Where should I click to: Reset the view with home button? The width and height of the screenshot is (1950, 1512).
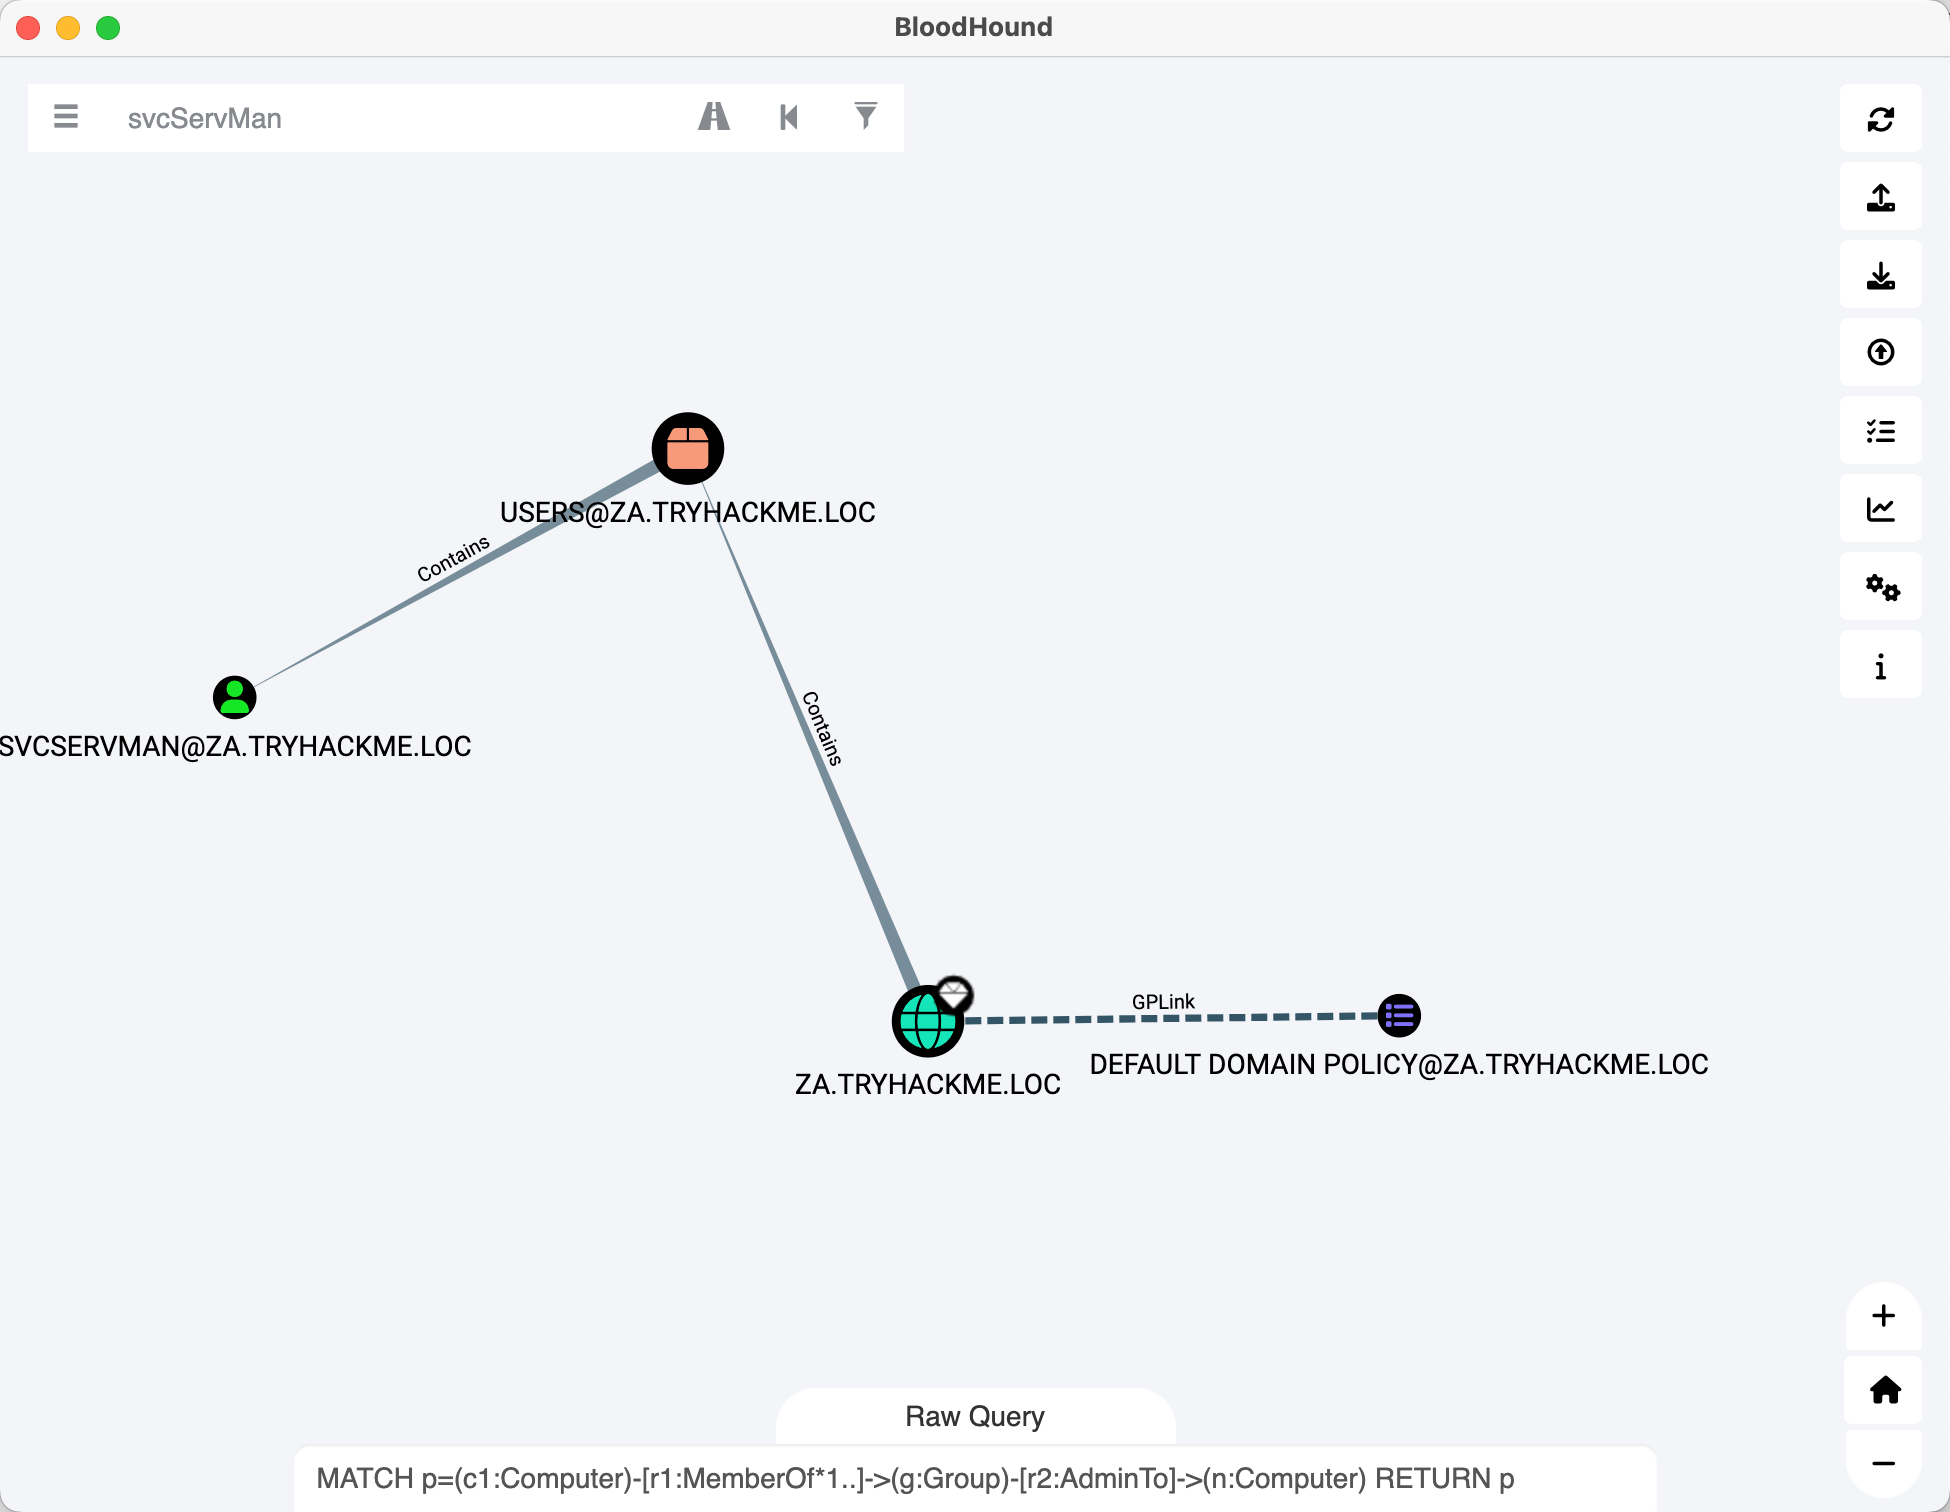1884,1390
